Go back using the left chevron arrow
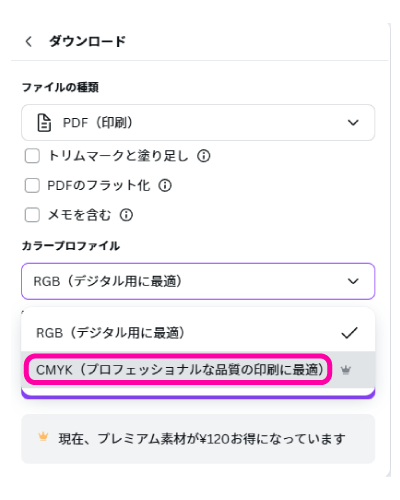 coord(29,42)
